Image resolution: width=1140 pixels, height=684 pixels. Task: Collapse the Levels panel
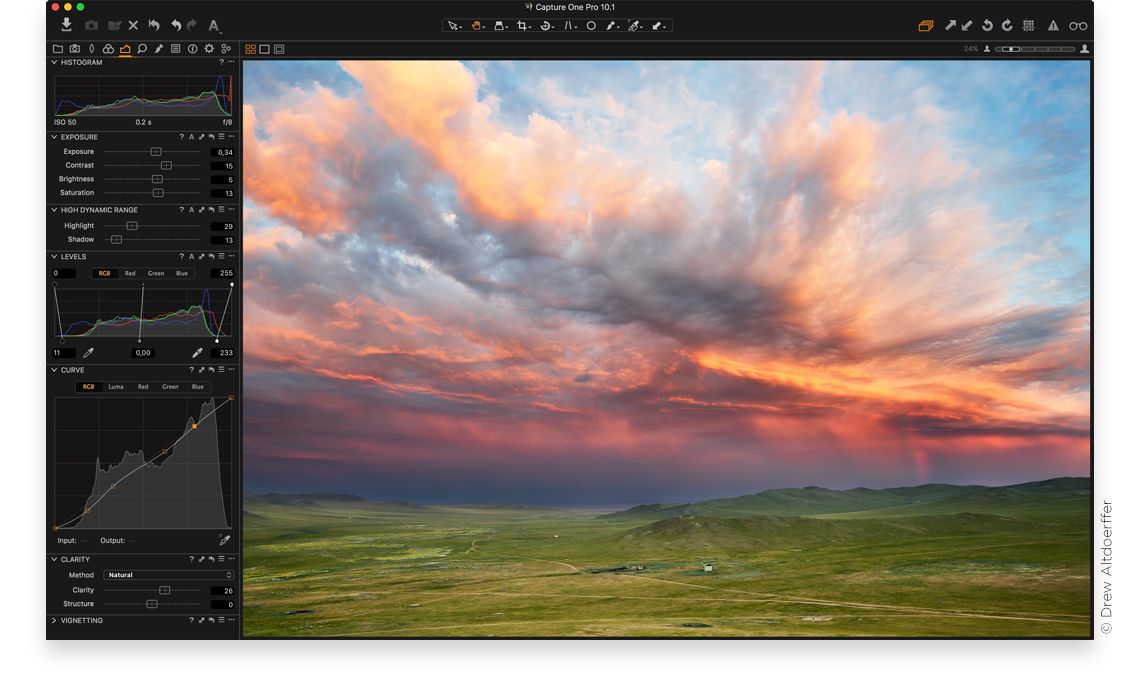pos(54,257)
